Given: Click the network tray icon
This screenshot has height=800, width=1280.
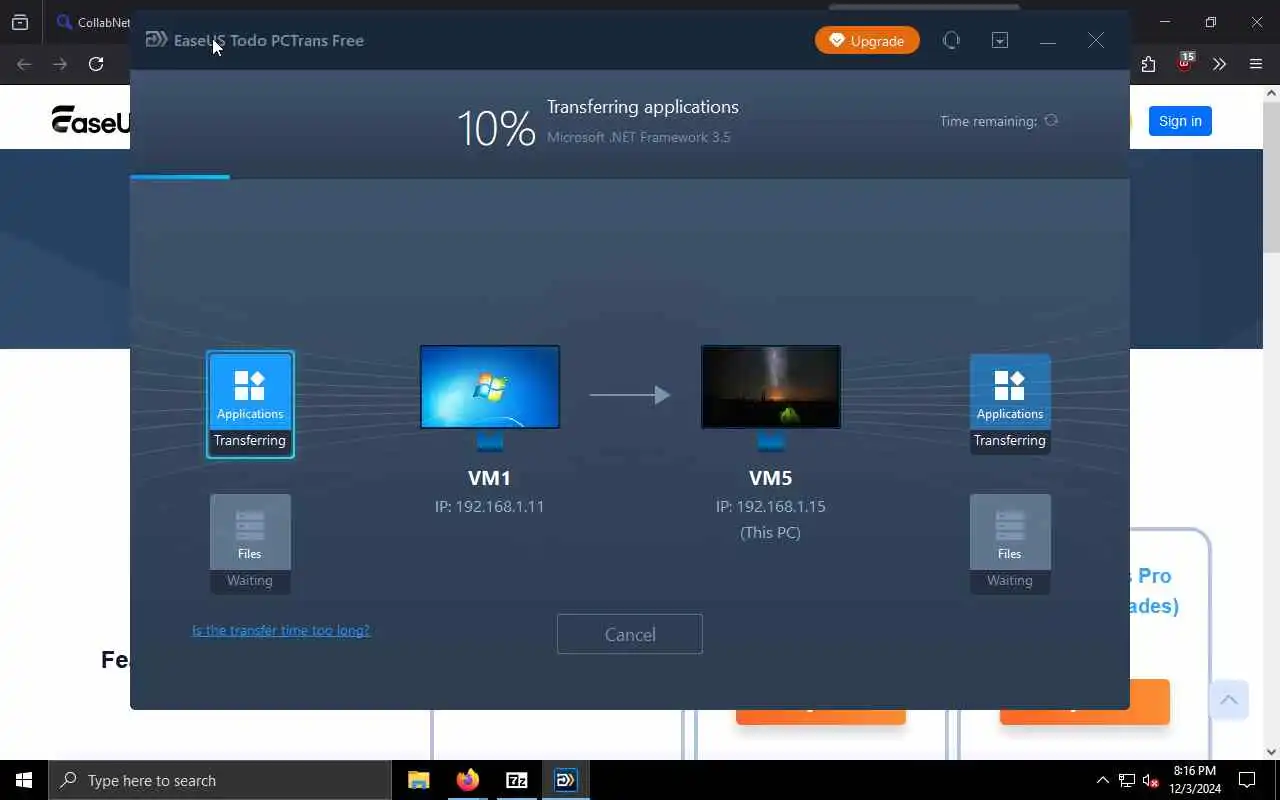Looking at the screenshot, I should pyautogui.click(x=1127, y=780).
